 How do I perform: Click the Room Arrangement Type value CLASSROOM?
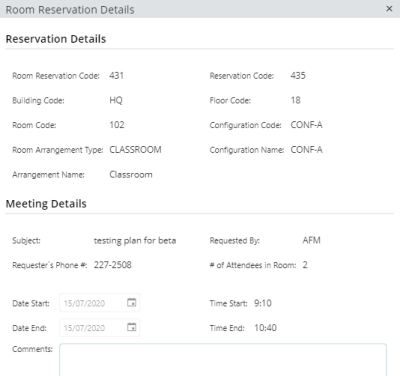point(135,150)
